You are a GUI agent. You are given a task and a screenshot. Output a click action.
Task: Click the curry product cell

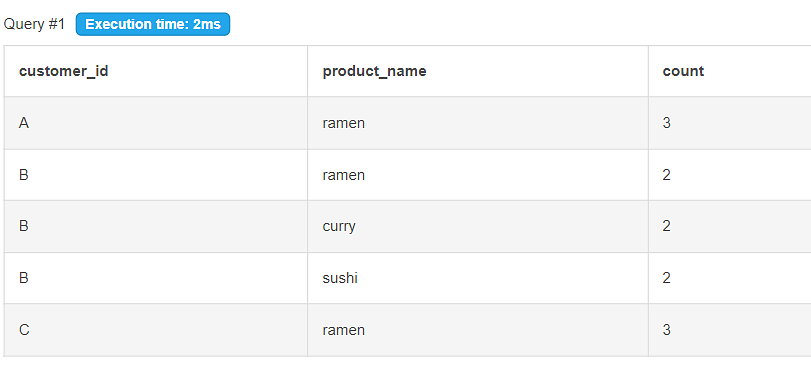pos(478,227)
